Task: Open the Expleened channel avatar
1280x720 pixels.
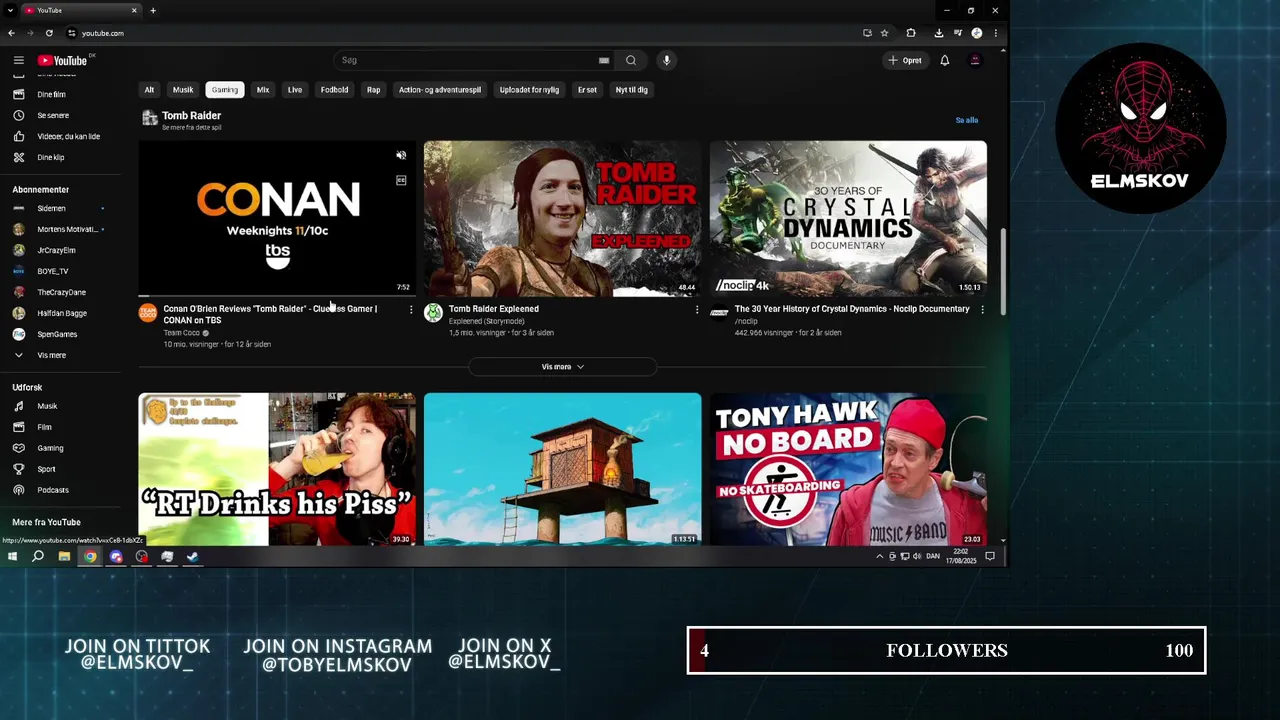Action: [433, 313]
